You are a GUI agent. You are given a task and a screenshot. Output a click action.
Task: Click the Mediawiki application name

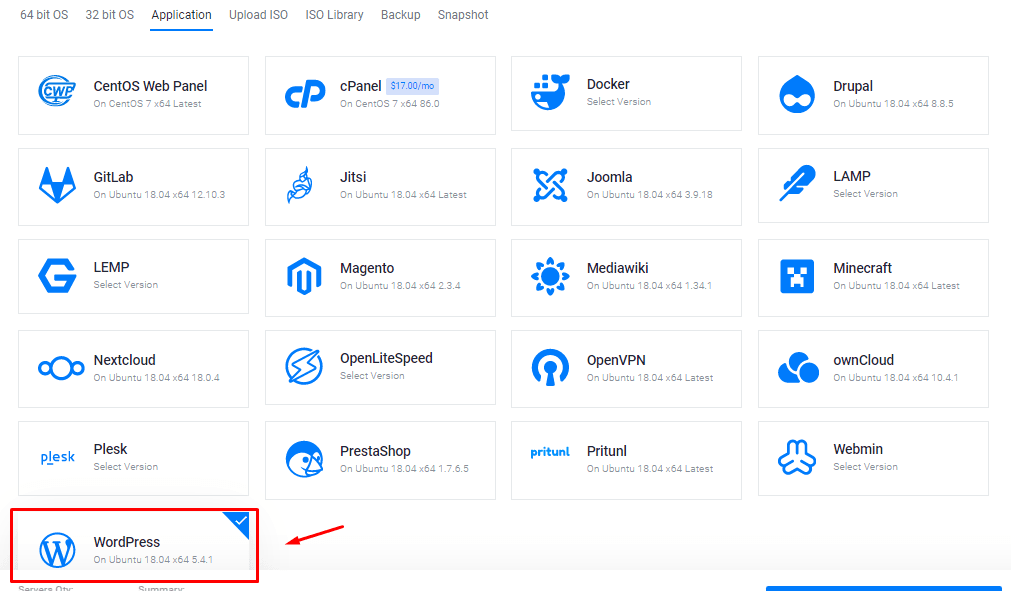point(618,268)
